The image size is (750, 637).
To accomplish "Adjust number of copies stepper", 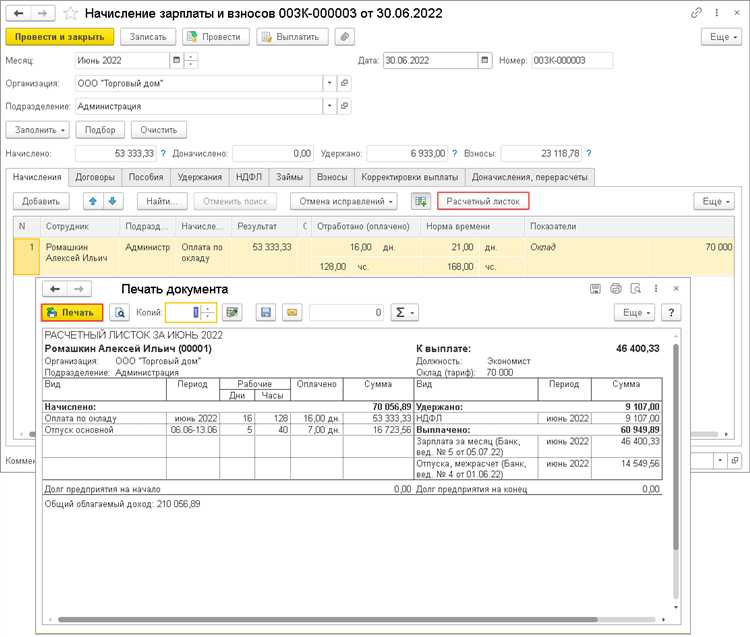I will [x=208, y=313].
